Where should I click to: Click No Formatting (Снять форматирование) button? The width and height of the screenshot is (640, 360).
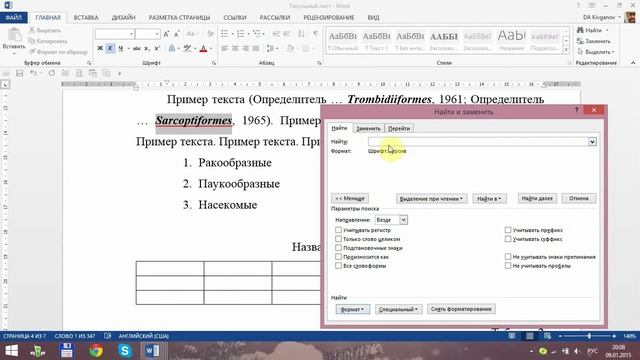point(461,309)
